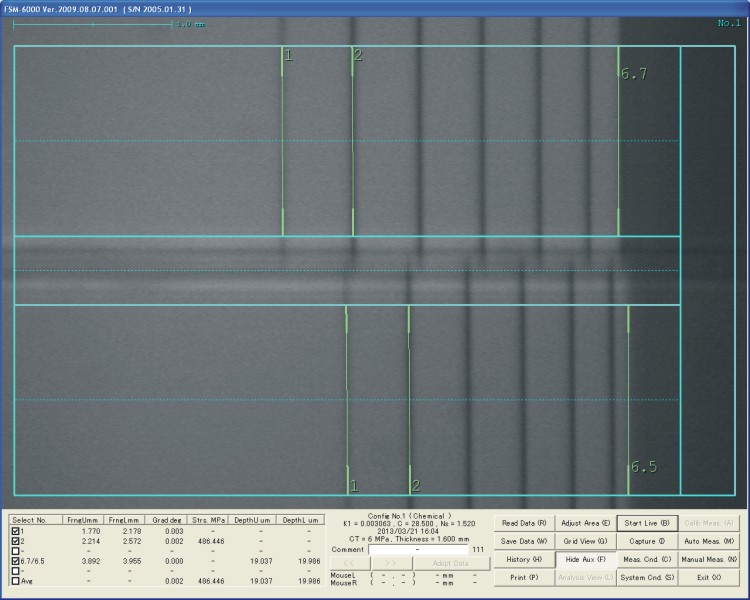
Task: Open System Cnd. (S) settings
Action: (647, 577)
